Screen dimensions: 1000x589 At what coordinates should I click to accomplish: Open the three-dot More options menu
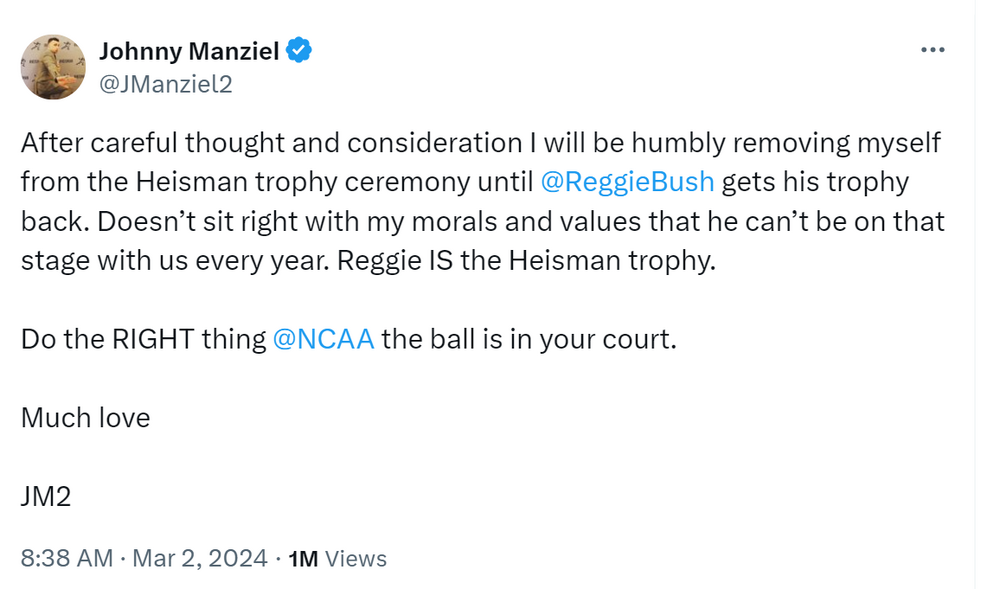tap(932, 50)
